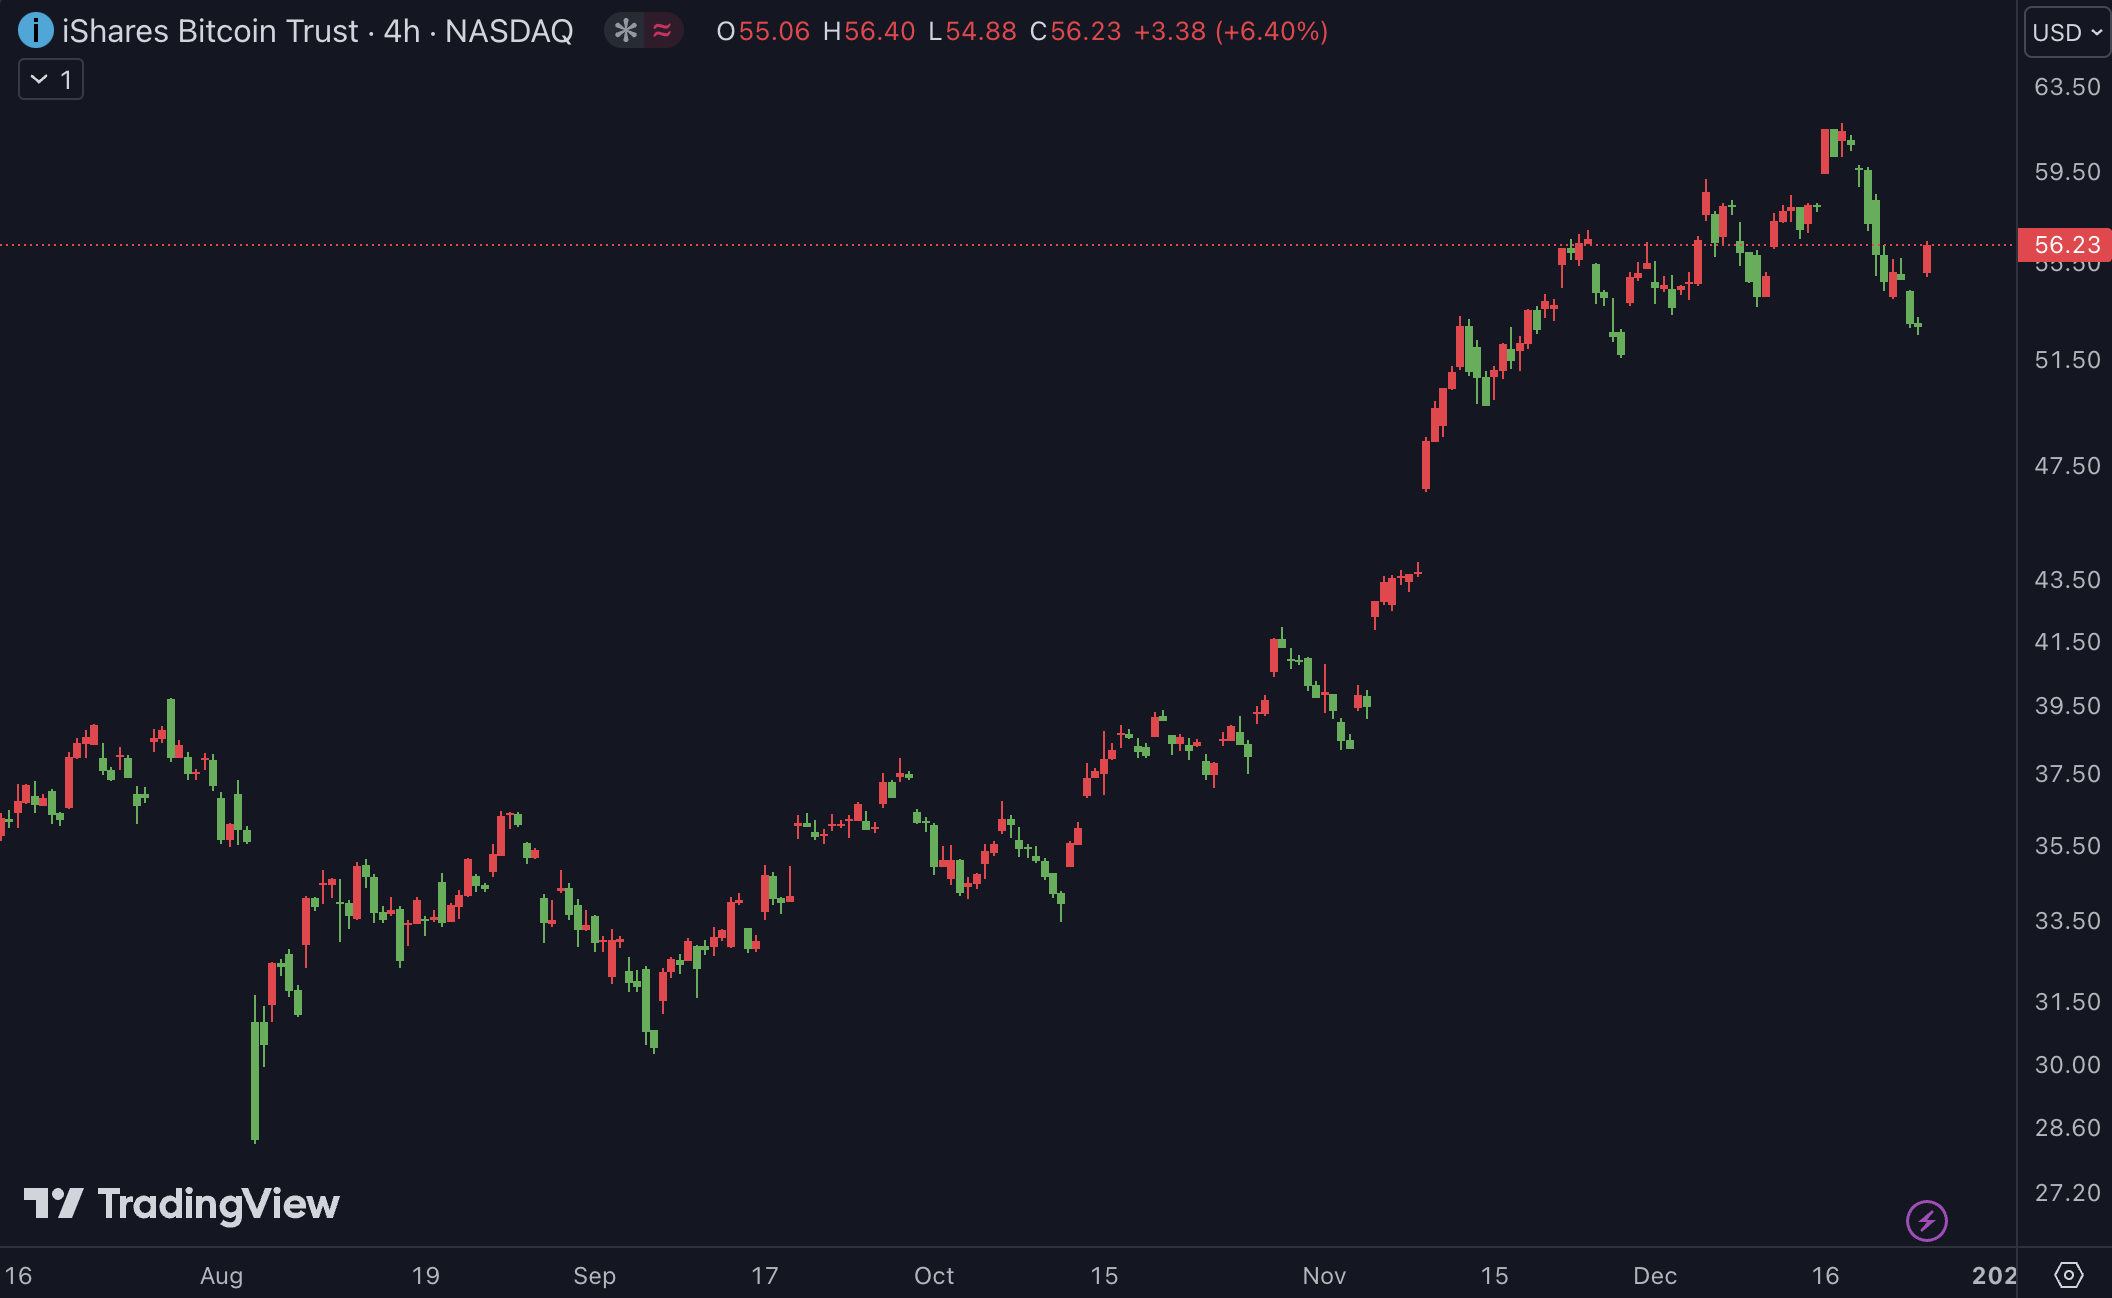The image size is (2112, 1298).
Task: Click the TradingView logo
Action: click(x=181, y=1204)
